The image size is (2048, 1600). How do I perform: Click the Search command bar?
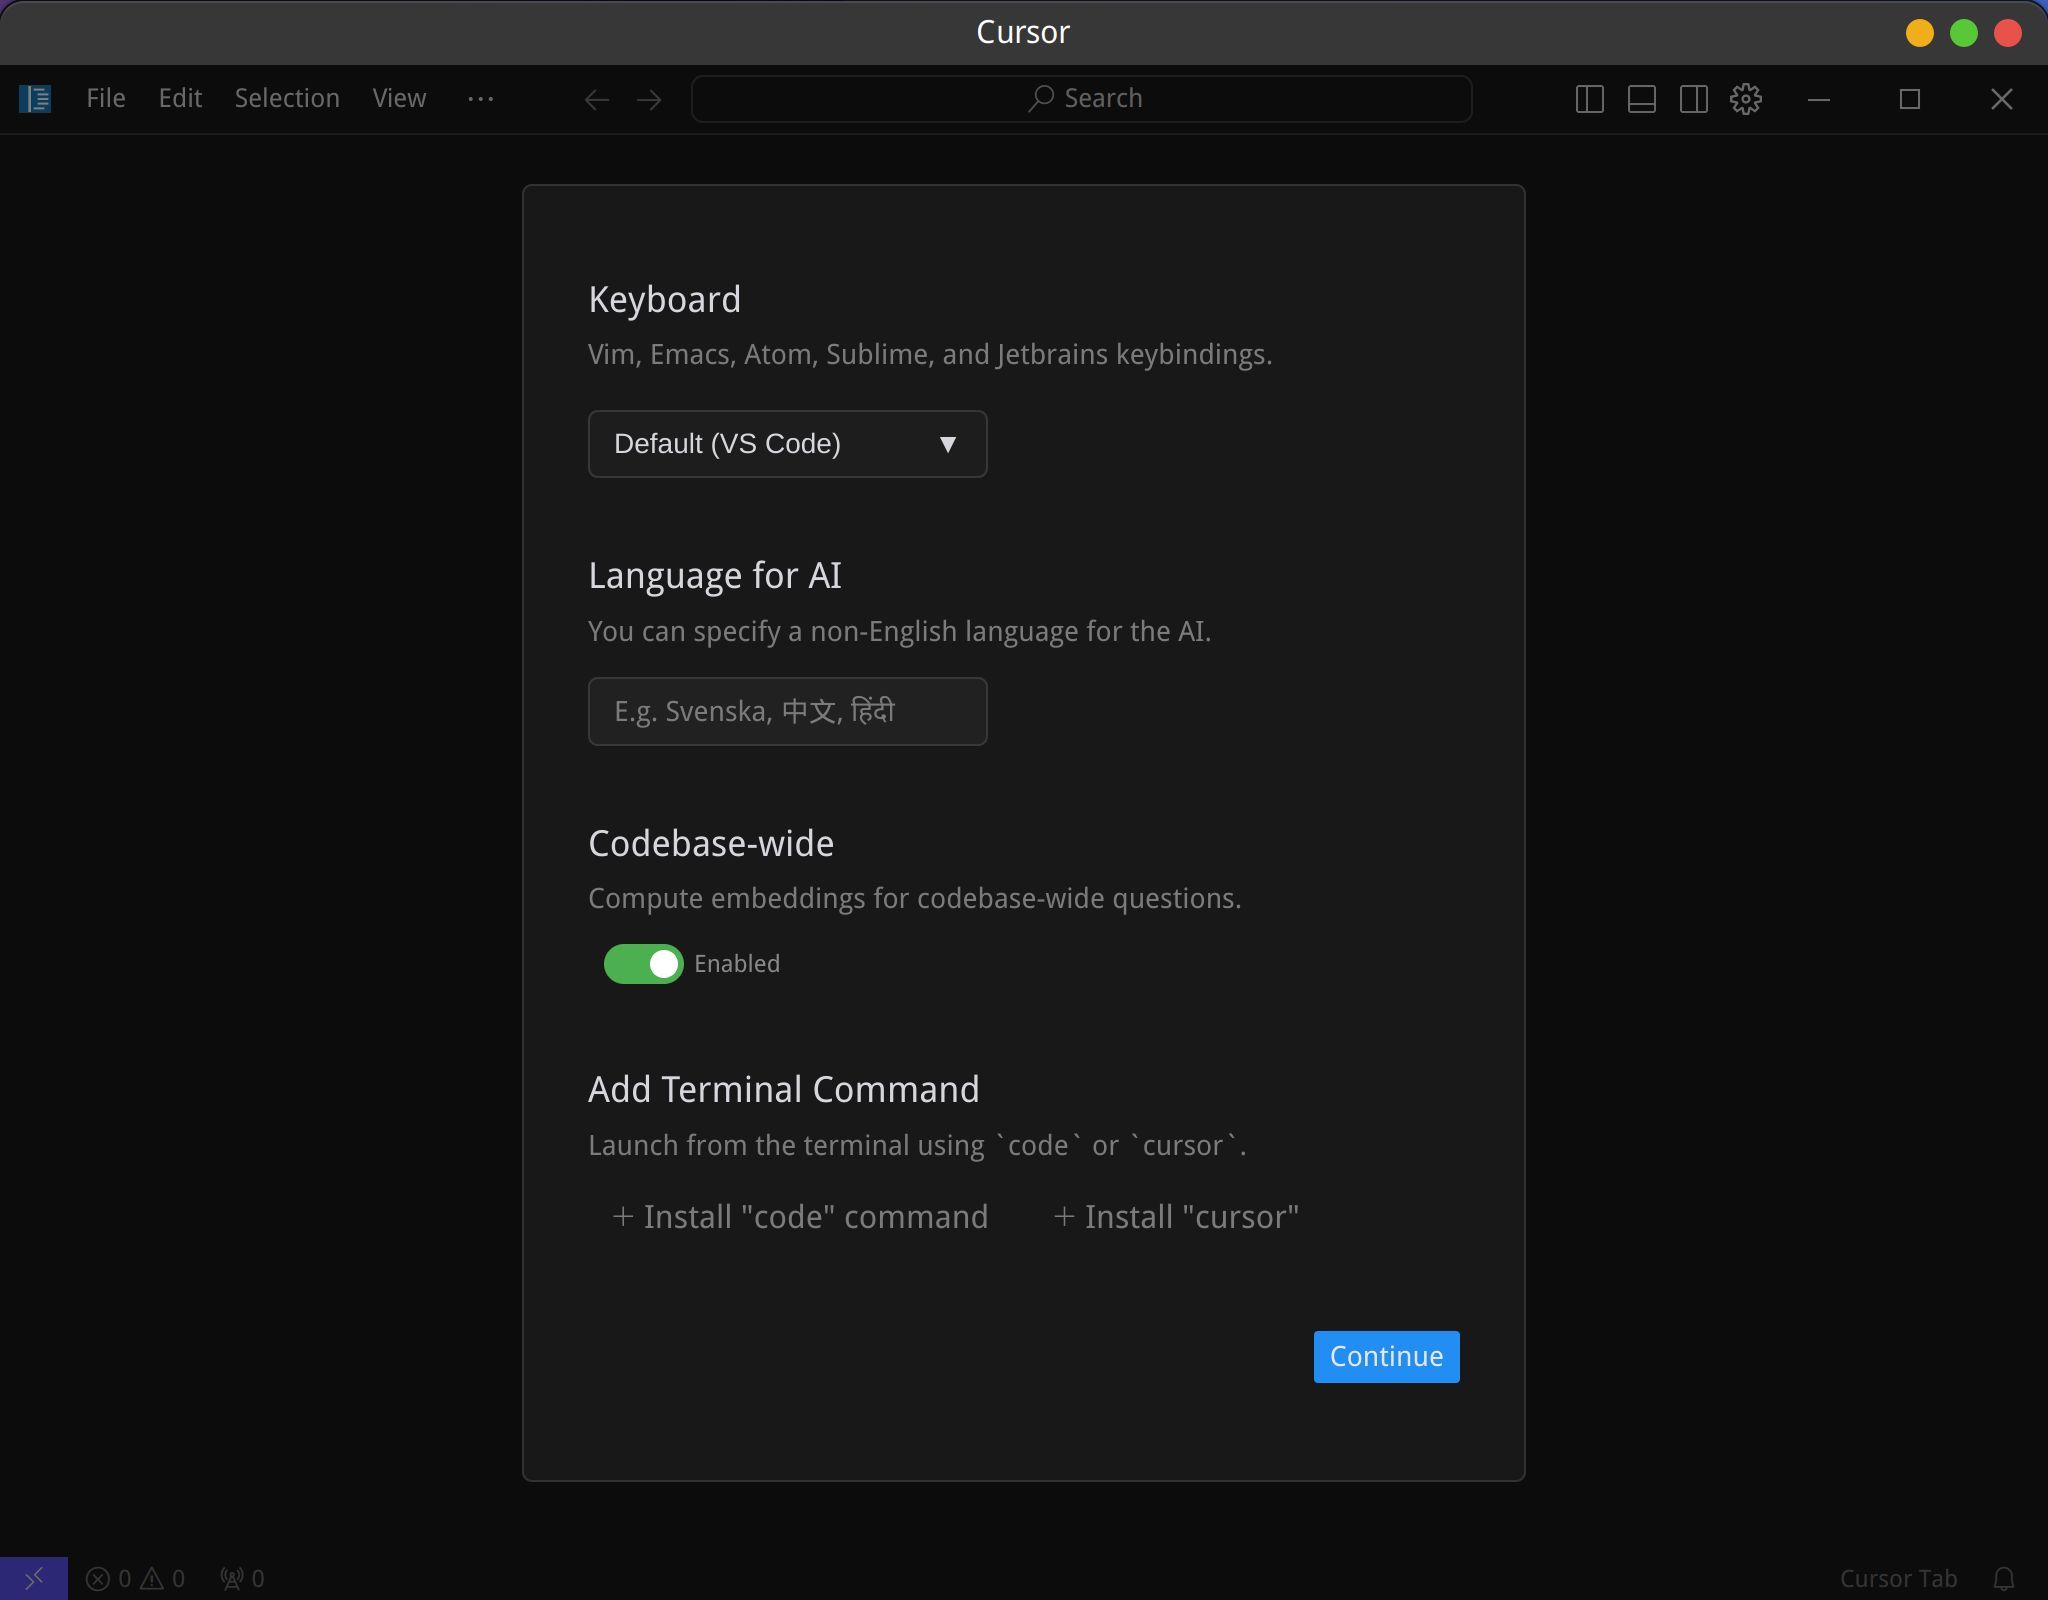tap(1081, 99)
